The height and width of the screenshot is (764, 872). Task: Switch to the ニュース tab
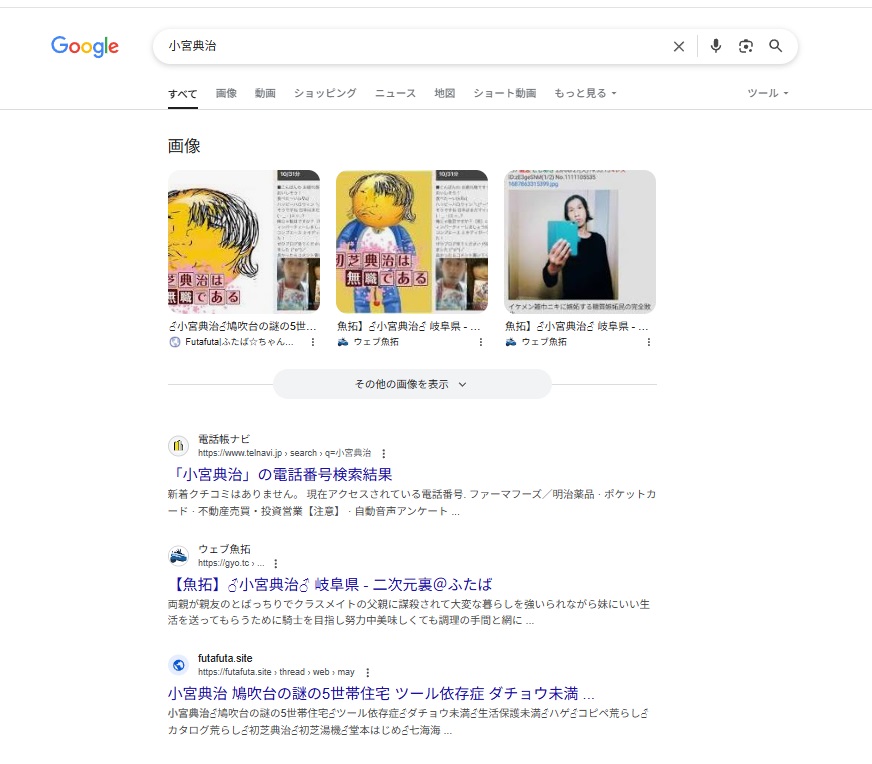pos(395,93)
